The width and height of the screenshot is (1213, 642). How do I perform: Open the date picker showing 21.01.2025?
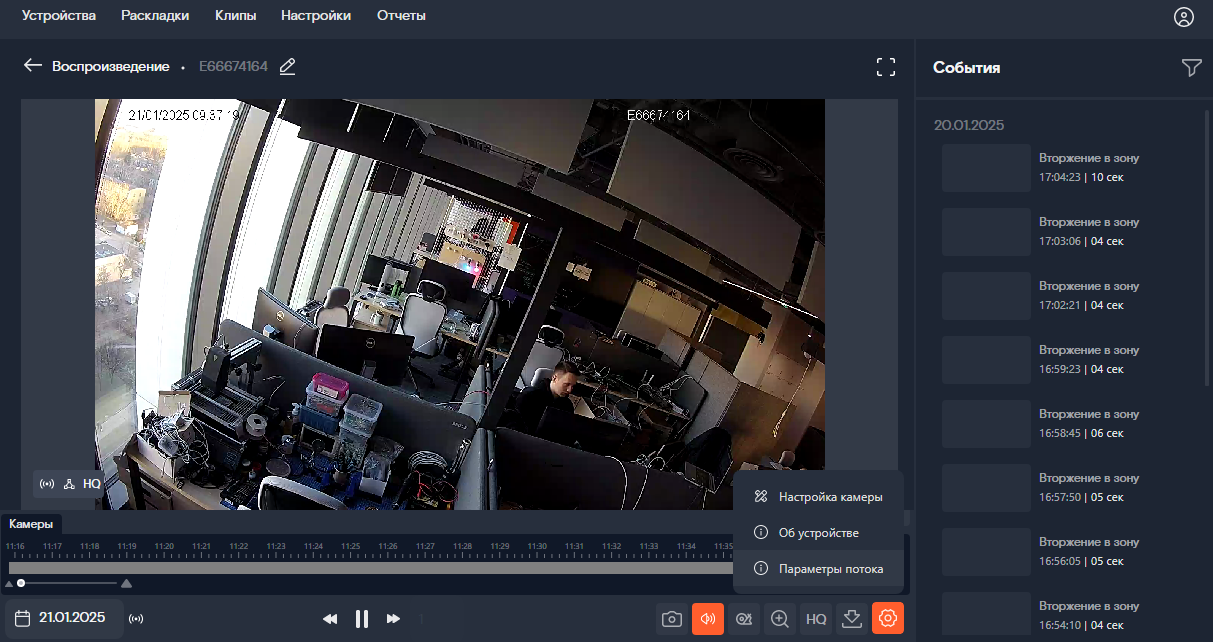(x=64, y=618)
